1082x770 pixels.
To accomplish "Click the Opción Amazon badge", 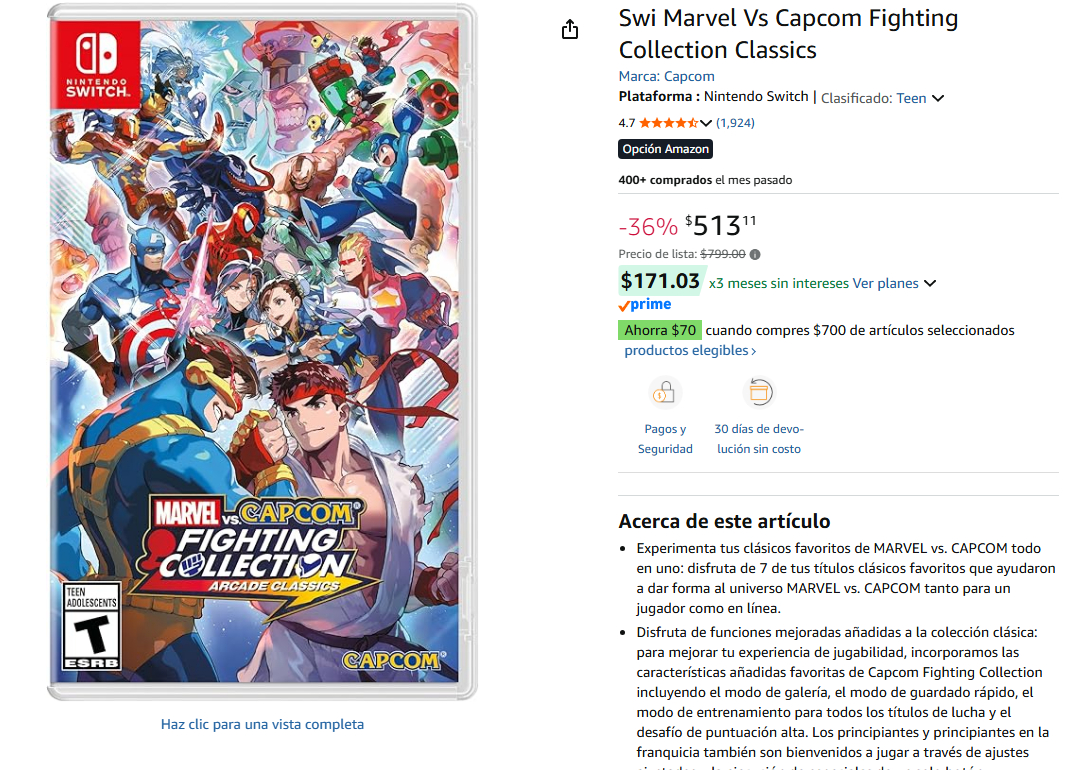I will point(666,149).
